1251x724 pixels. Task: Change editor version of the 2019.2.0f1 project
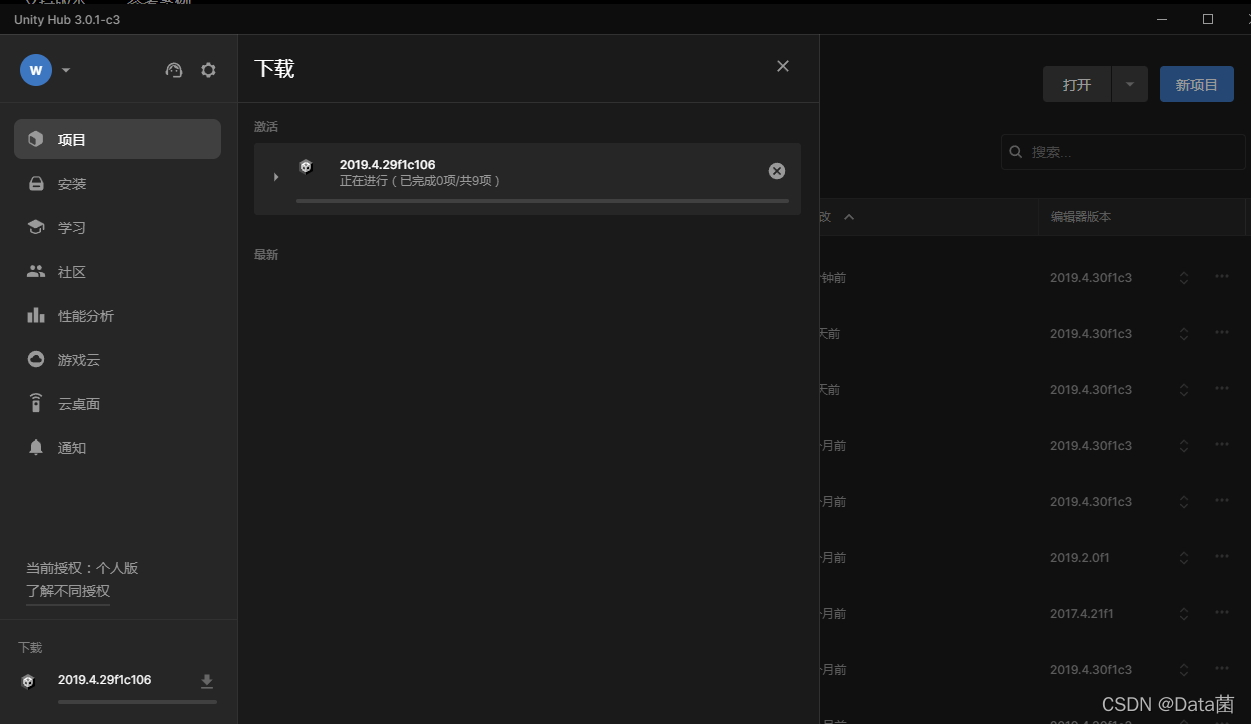click(x=1184, y=558)
